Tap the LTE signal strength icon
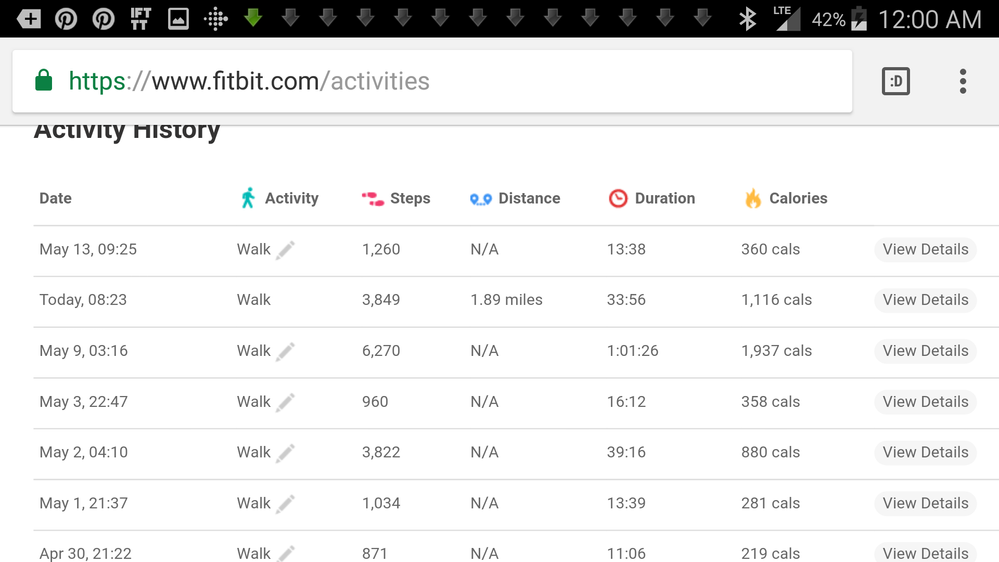 pyautogui.click(x=786, y=18)
